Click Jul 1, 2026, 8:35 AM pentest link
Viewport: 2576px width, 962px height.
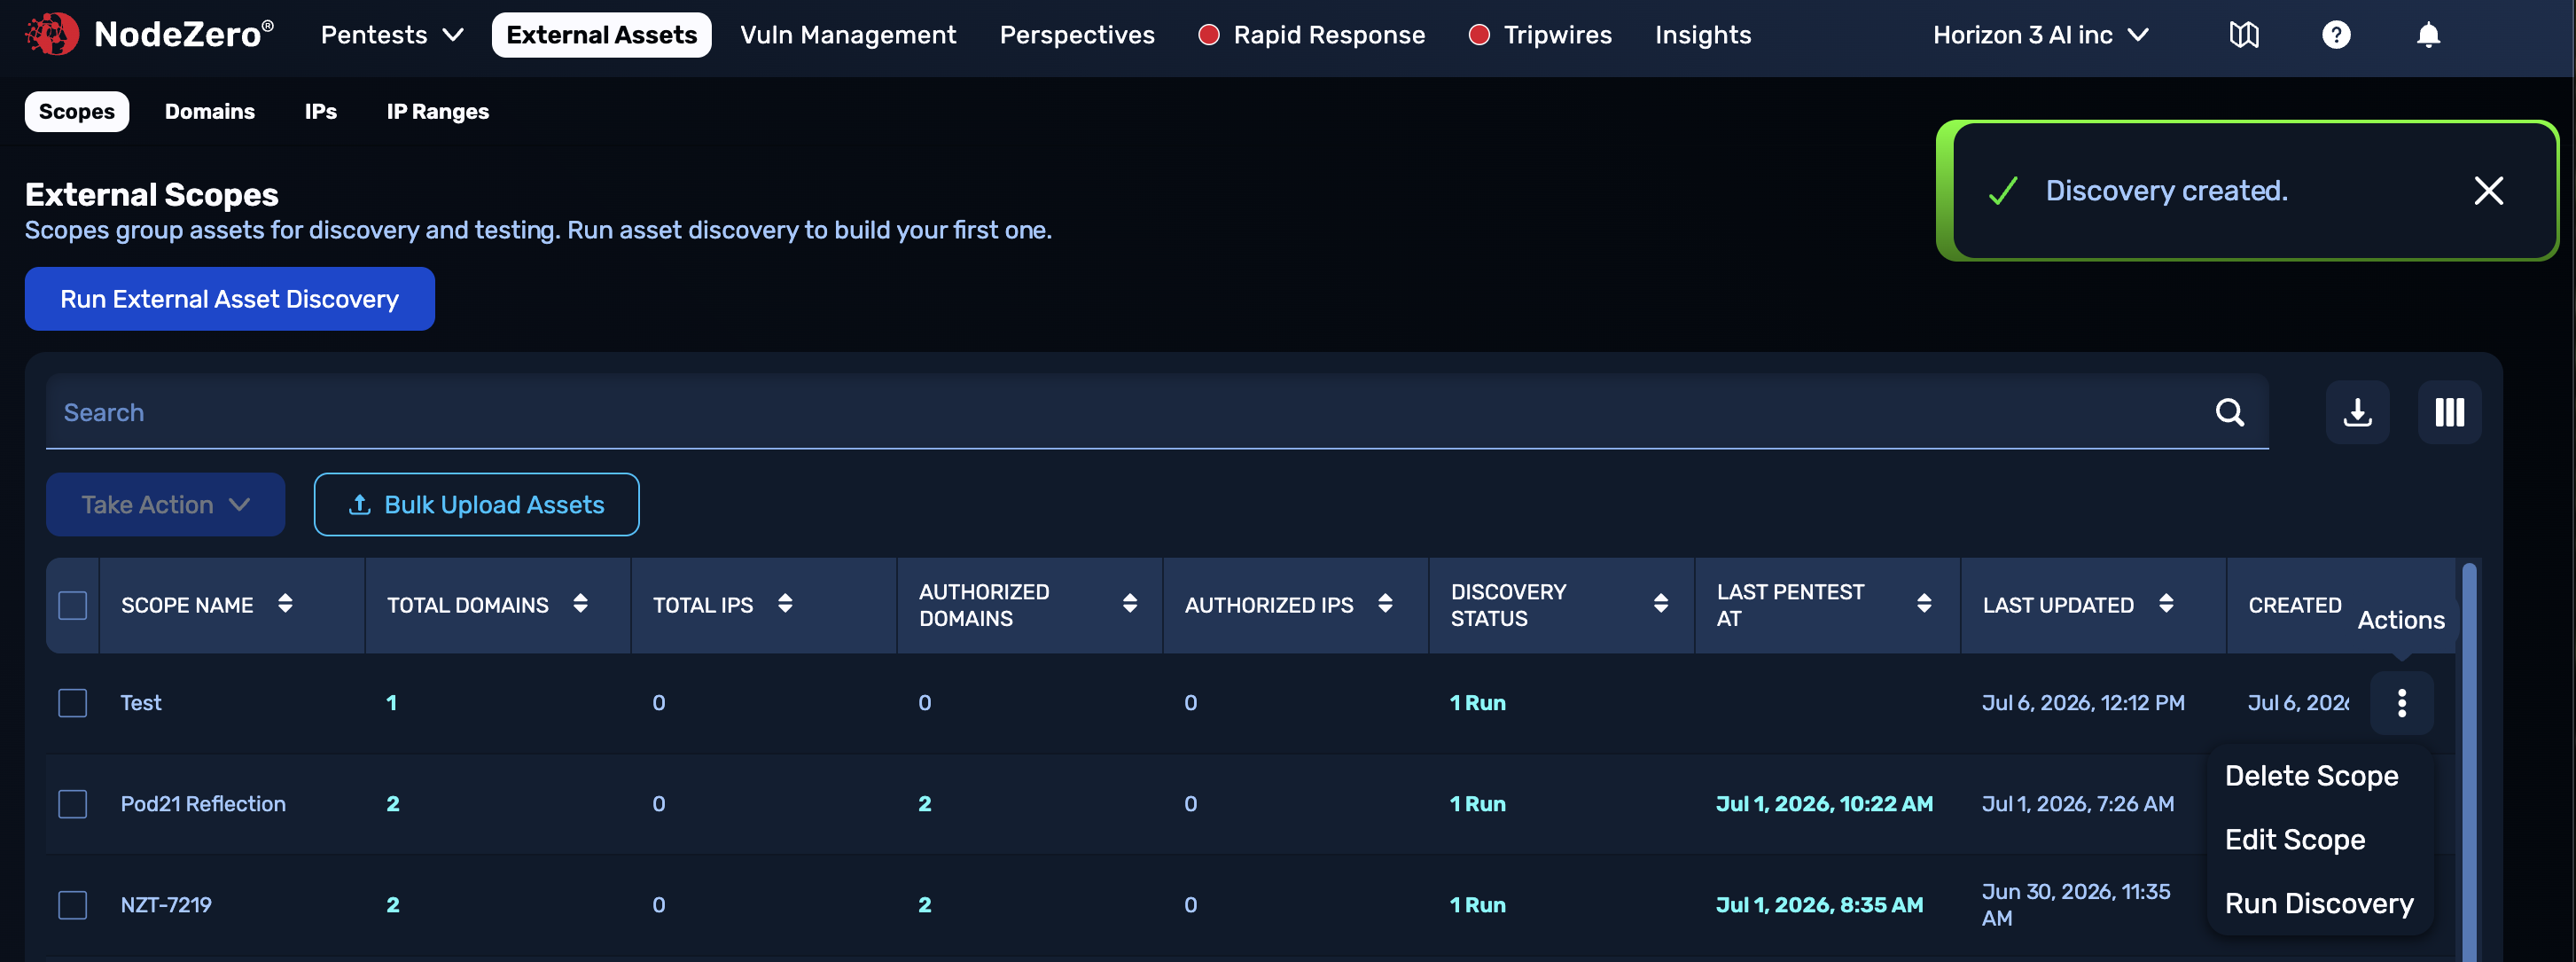[1820, 905]
